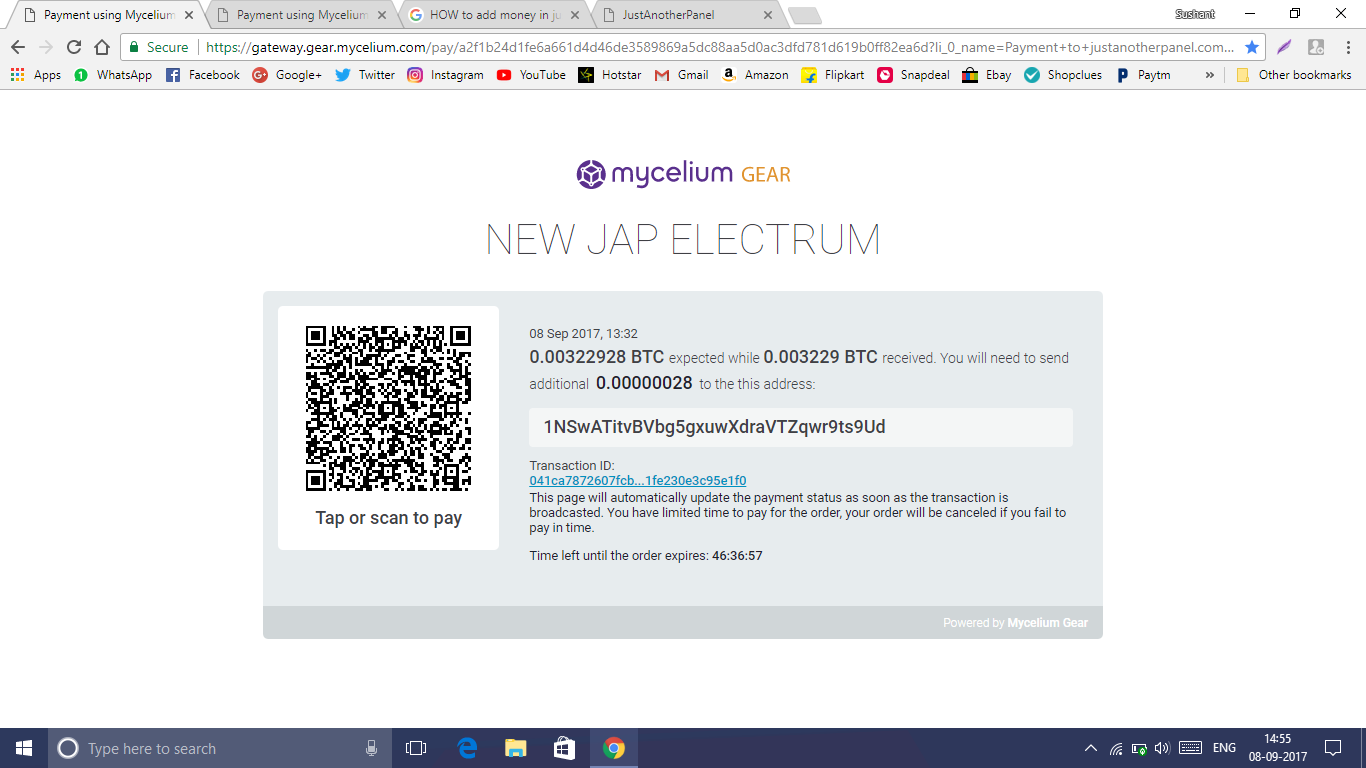The image size is (1366, 768).
Task: Open the Apps shortcut in the bookmarks bar
Action: [36, 75]
